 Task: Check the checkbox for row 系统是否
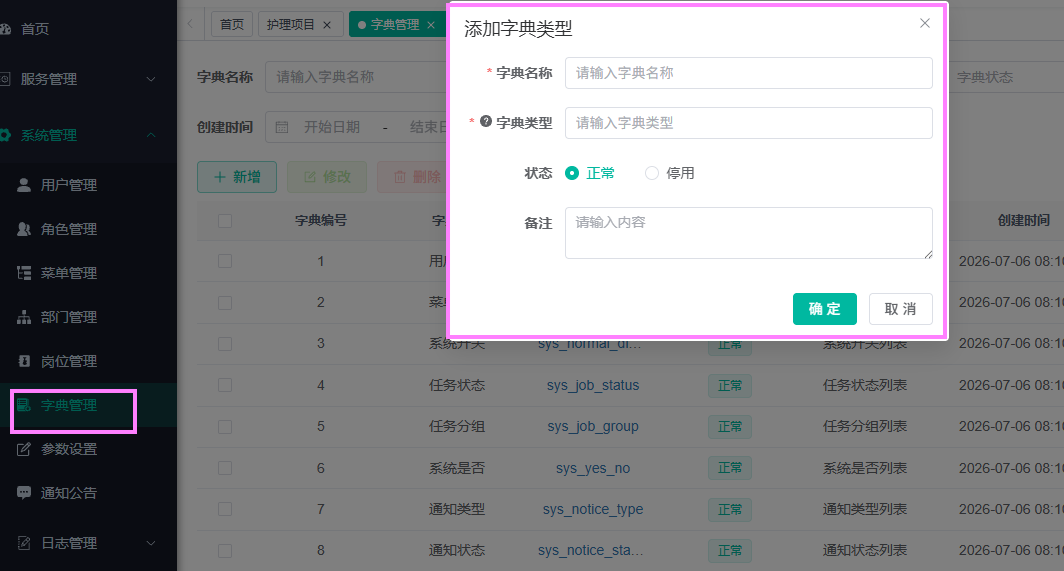[225, 468]
